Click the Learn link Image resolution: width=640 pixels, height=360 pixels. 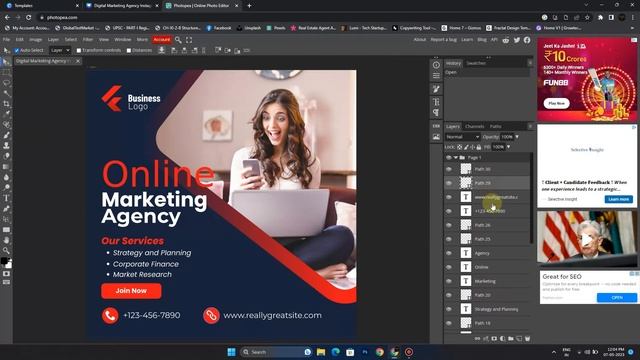click(467, 40)
